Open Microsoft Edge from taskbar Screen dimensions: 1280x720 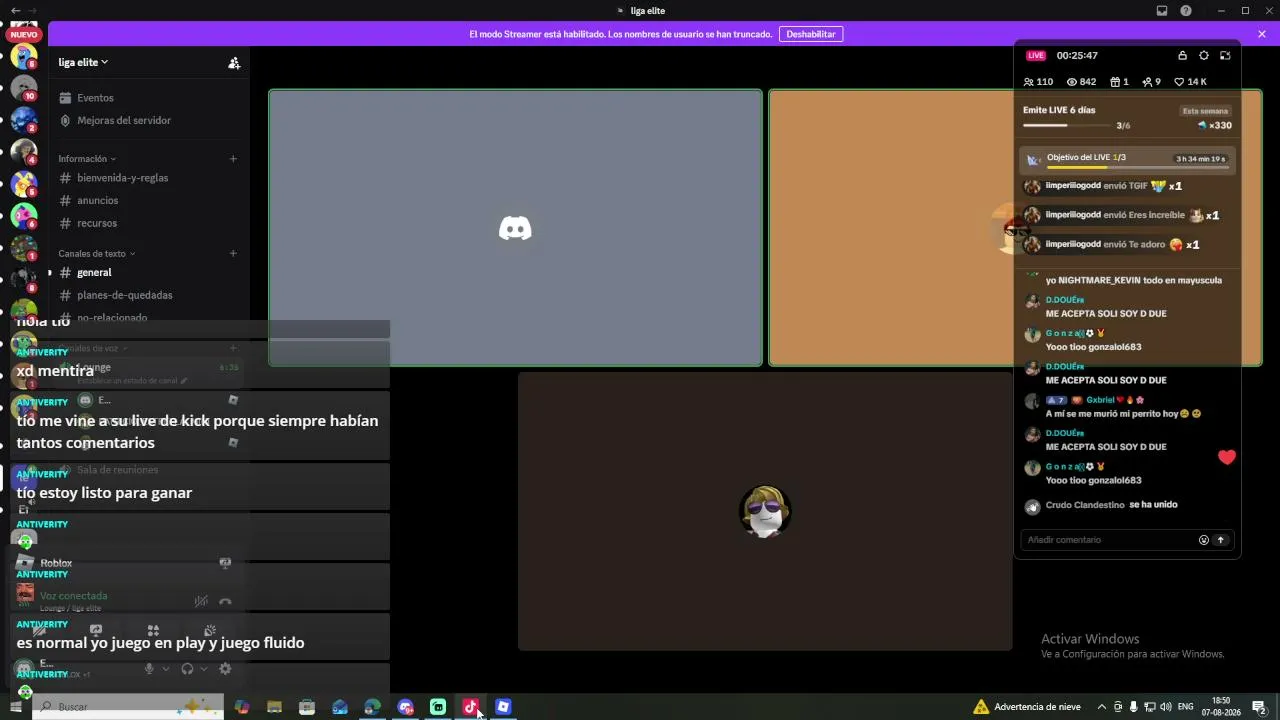[x=372, y=707]
